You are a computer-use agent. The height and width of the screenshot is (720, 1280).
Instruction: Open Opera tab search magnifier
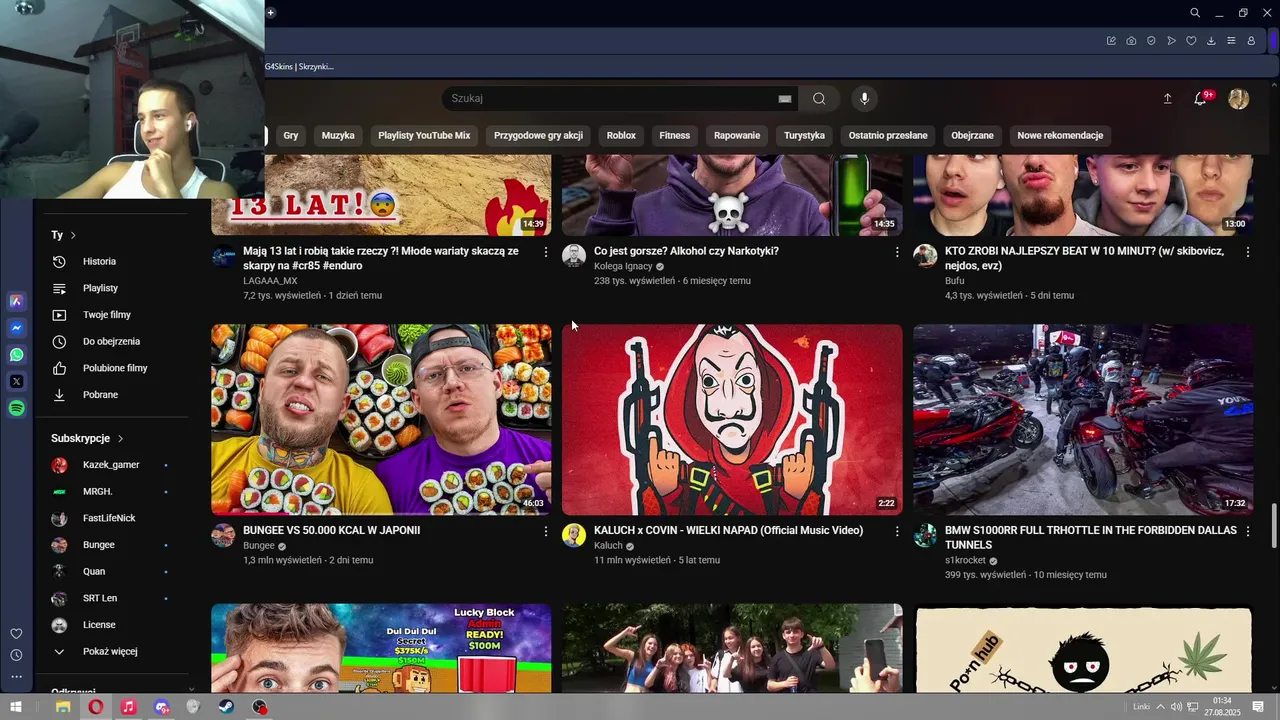pyautogui.click(x=1195, y=13)
